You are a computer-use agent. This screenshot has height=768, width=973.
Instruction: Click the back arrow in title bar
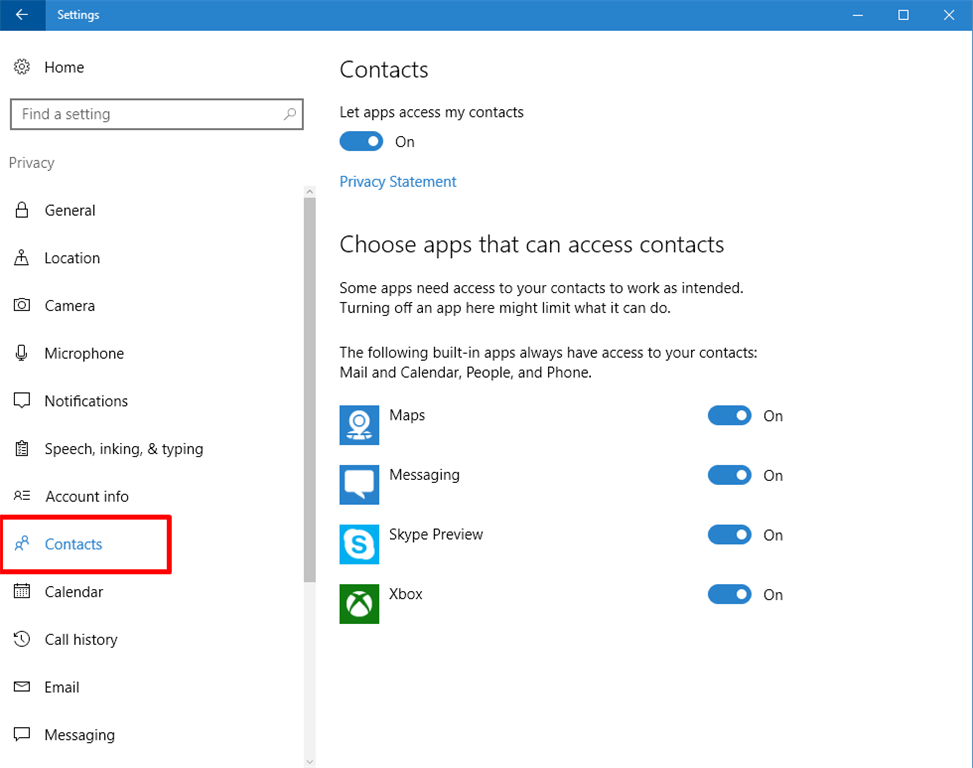click(22, 15)
